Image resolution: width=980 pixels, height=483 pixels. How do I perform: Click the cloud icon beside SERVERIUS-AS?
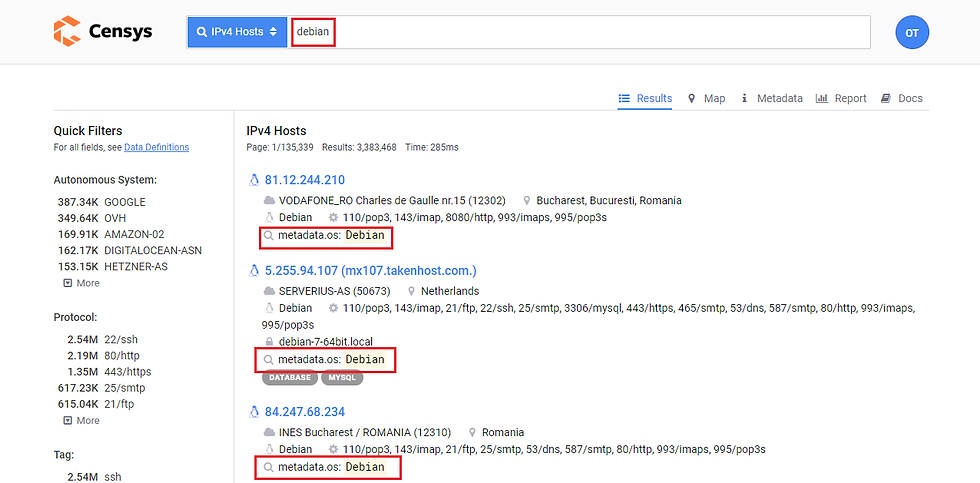pos(269,292)
